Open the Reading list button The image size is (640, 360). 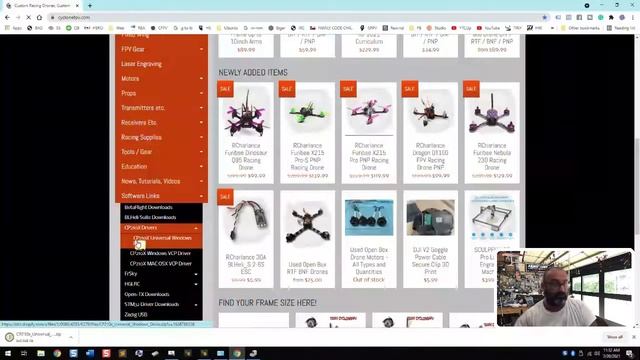(x=621, y=28)
